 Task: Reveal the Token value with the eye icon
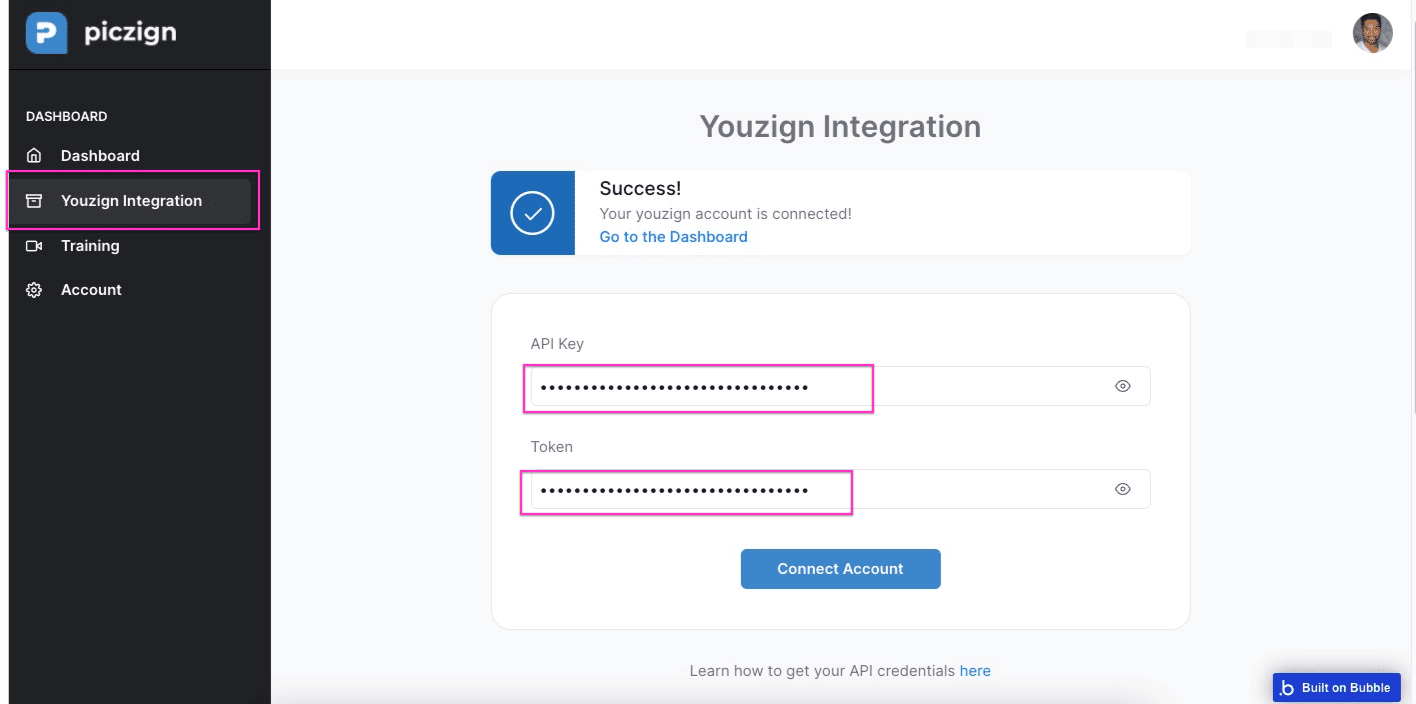1122,489
